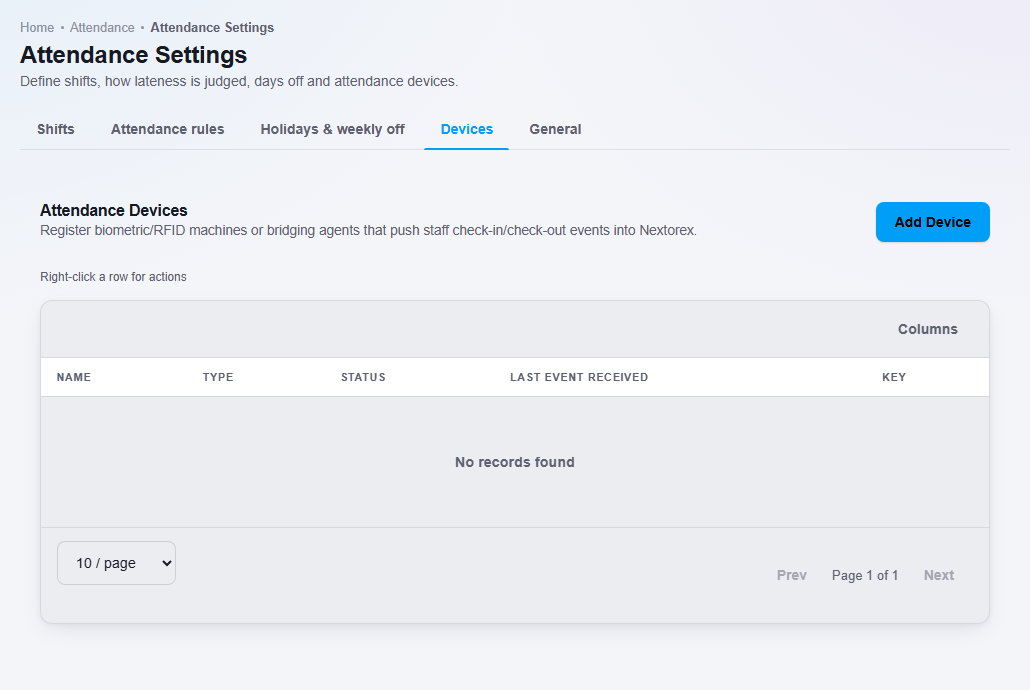Select the Devices tab
Image resolution: width=1030 pixels, height=690 pixels.
coord(466,129)
